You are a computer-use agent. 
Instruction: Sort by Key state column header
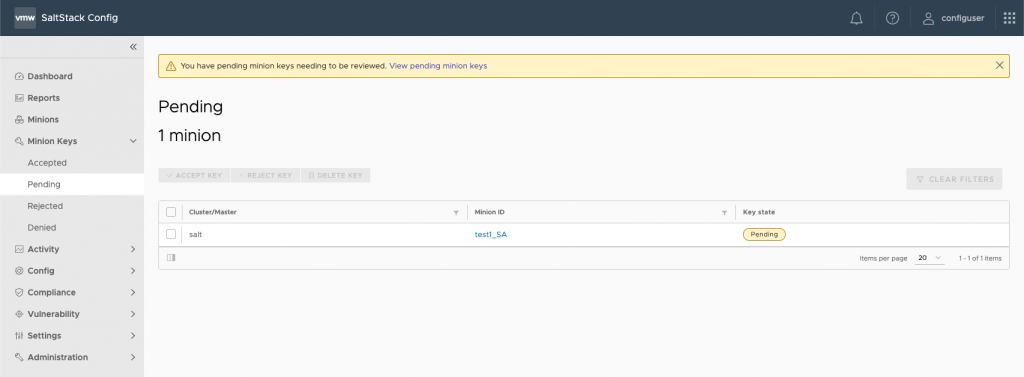pos(759,212)
